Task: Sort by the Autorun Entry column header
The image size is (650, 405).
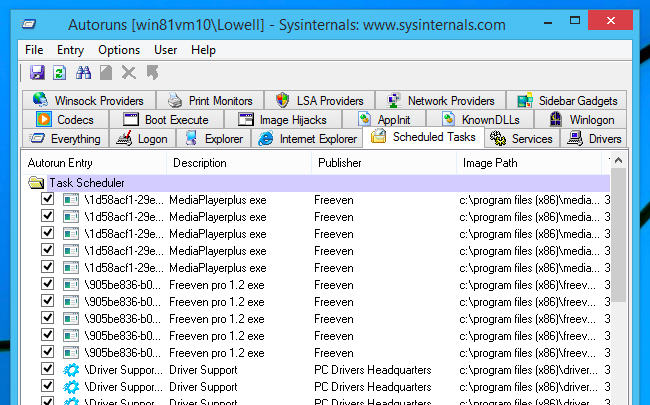Action: tap(94, 163)
